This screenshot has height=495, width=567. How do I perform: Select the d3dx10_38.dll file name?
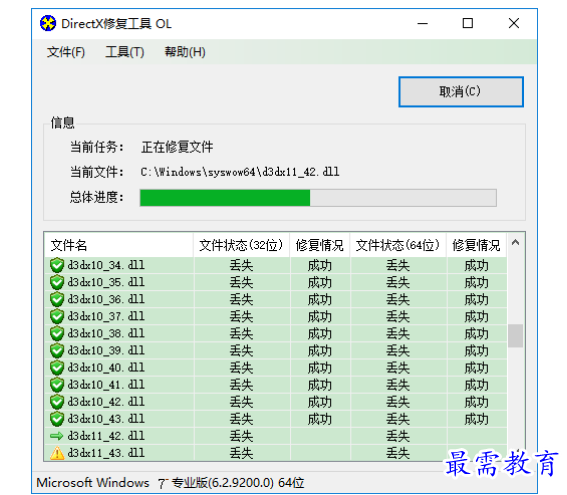click(106, 333)
